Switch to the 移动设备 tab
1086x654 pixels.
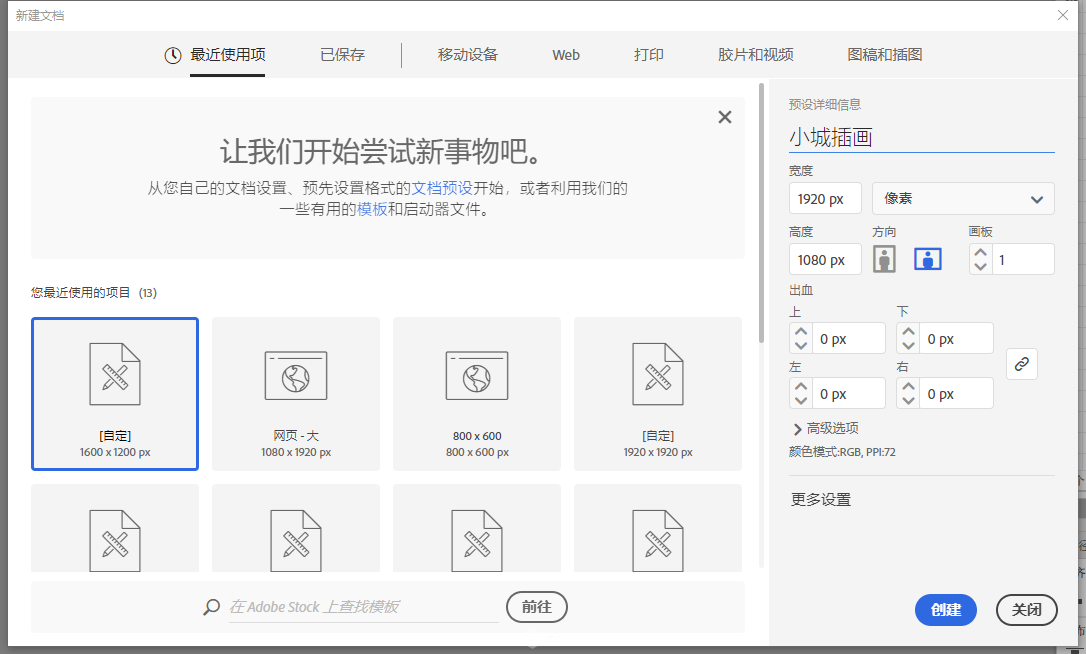(x=467, y=55)
